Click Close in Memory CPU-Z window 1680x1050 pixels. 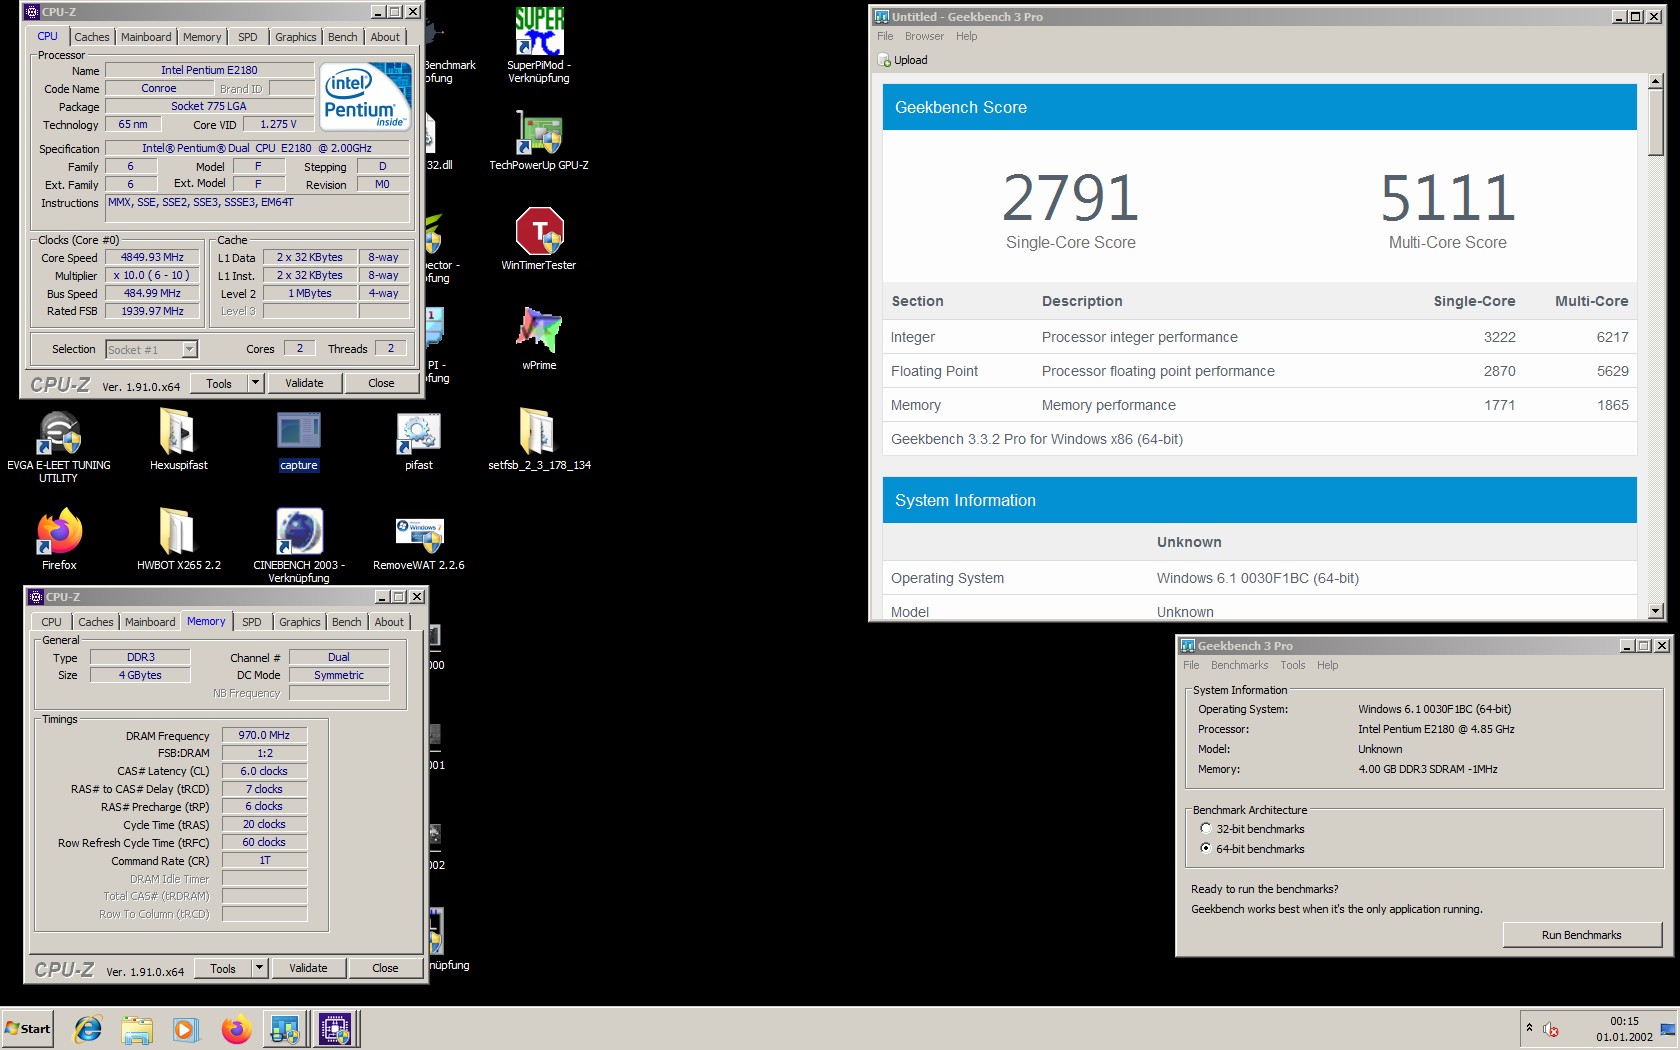point(385,968)
